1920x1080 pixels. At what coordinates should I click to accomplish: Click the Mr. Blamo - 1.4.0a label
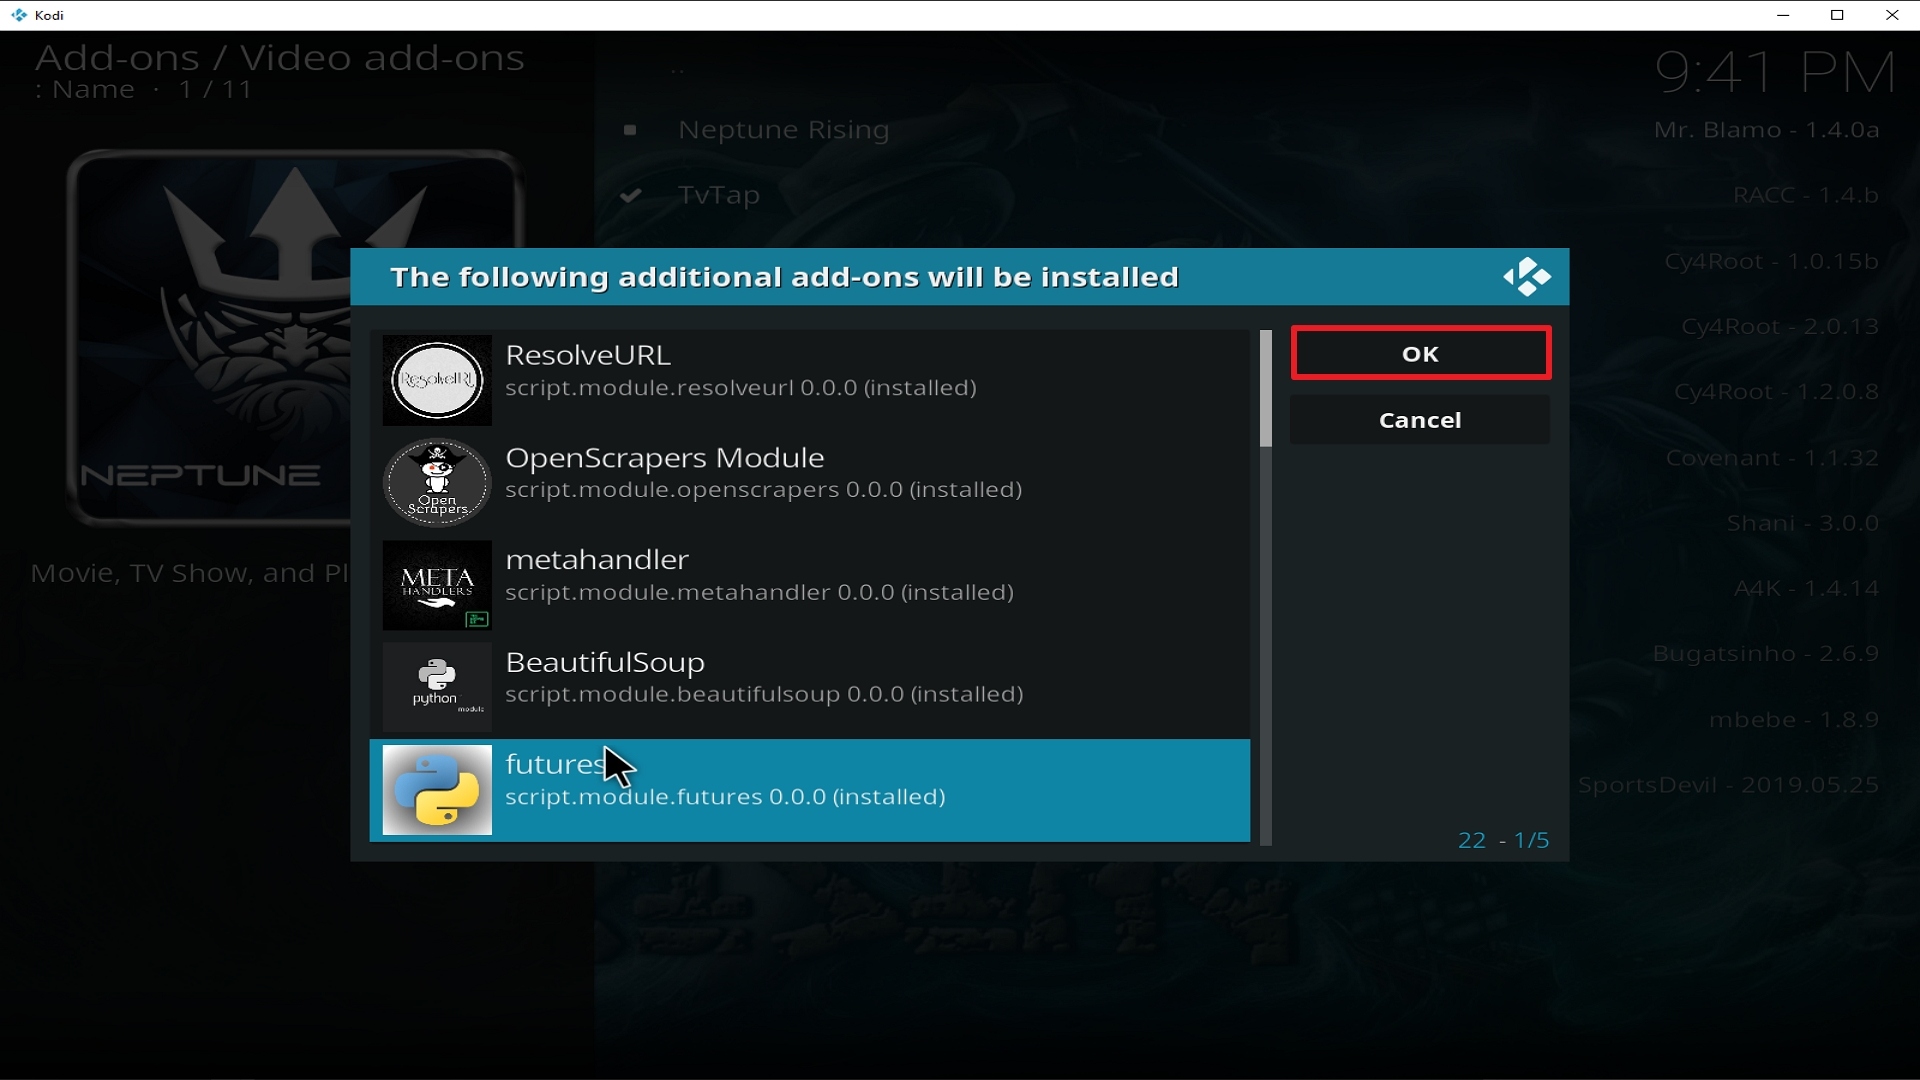pyautogui.click(x=1766, y=130)
